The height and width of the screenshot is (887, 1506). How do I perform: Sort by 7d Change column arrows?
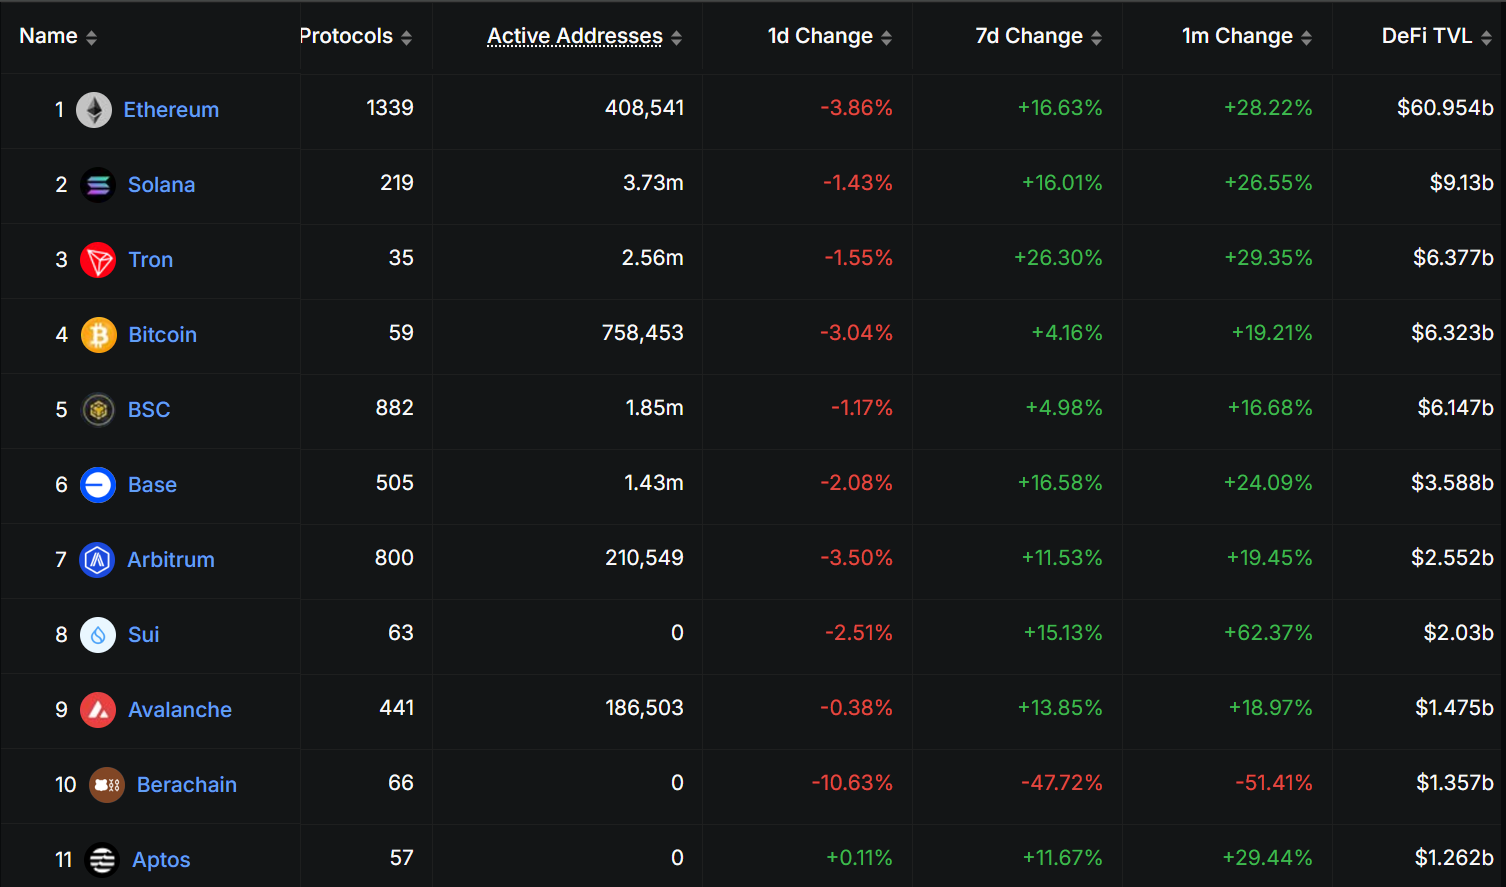click(x=1097, y=37)
